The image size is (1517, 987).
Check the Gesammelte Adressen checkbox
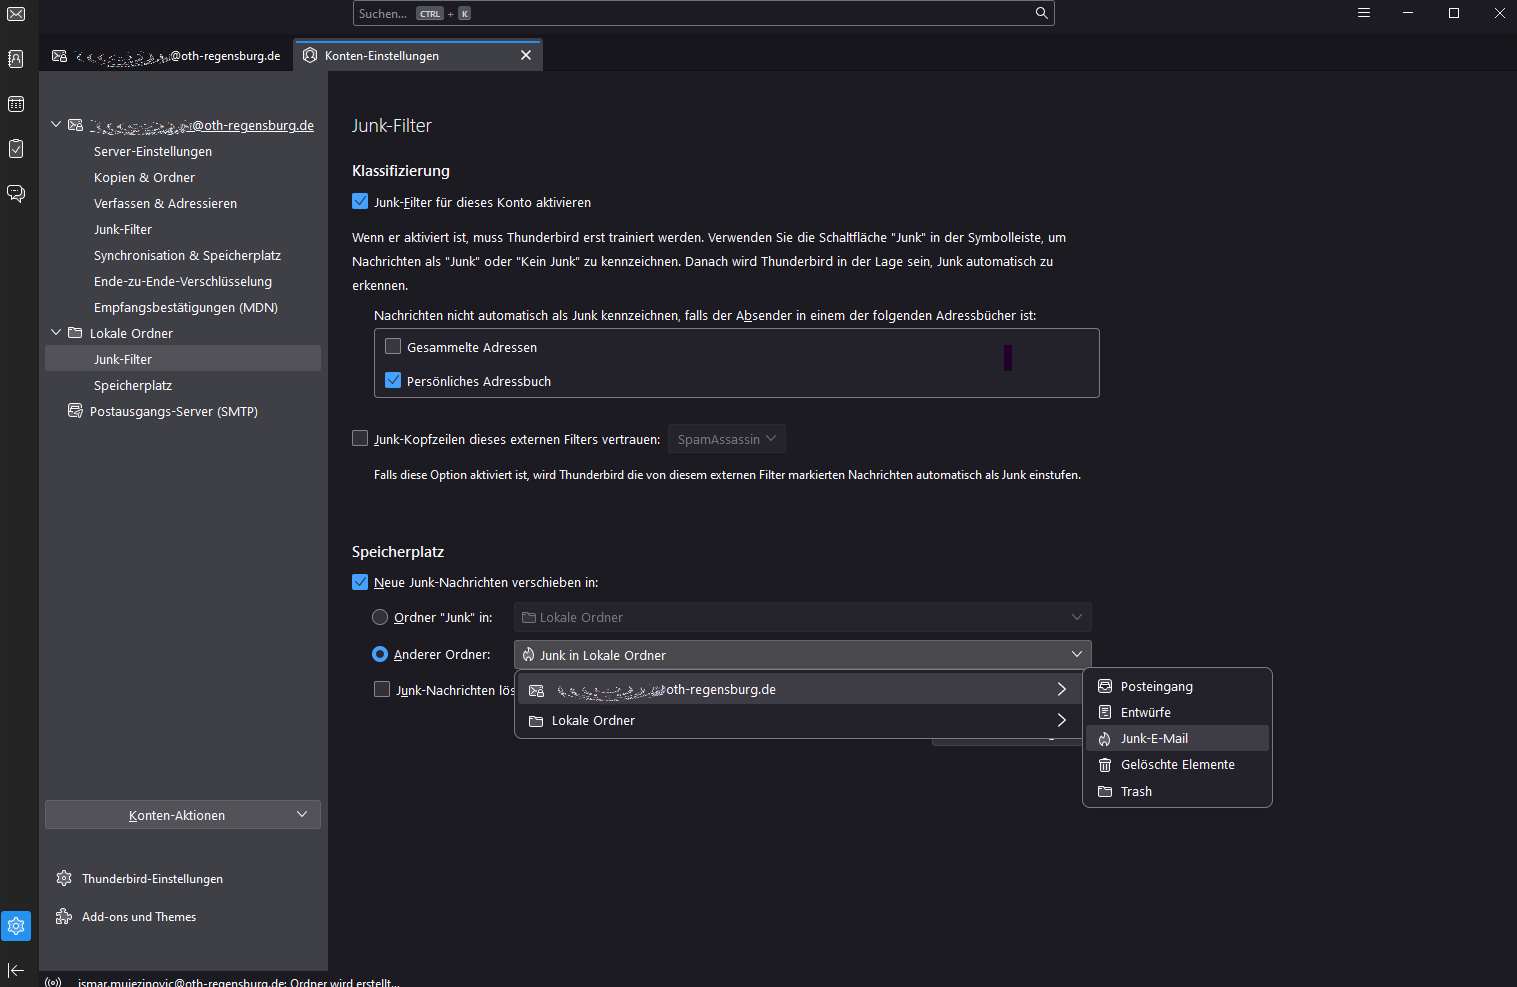tap(393, 347)
